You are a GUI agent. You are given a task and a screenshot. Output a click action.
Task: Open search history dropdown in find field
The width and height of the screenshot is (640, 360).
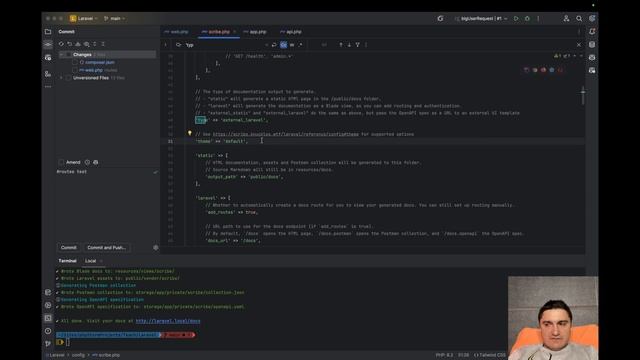pos(178,45)
